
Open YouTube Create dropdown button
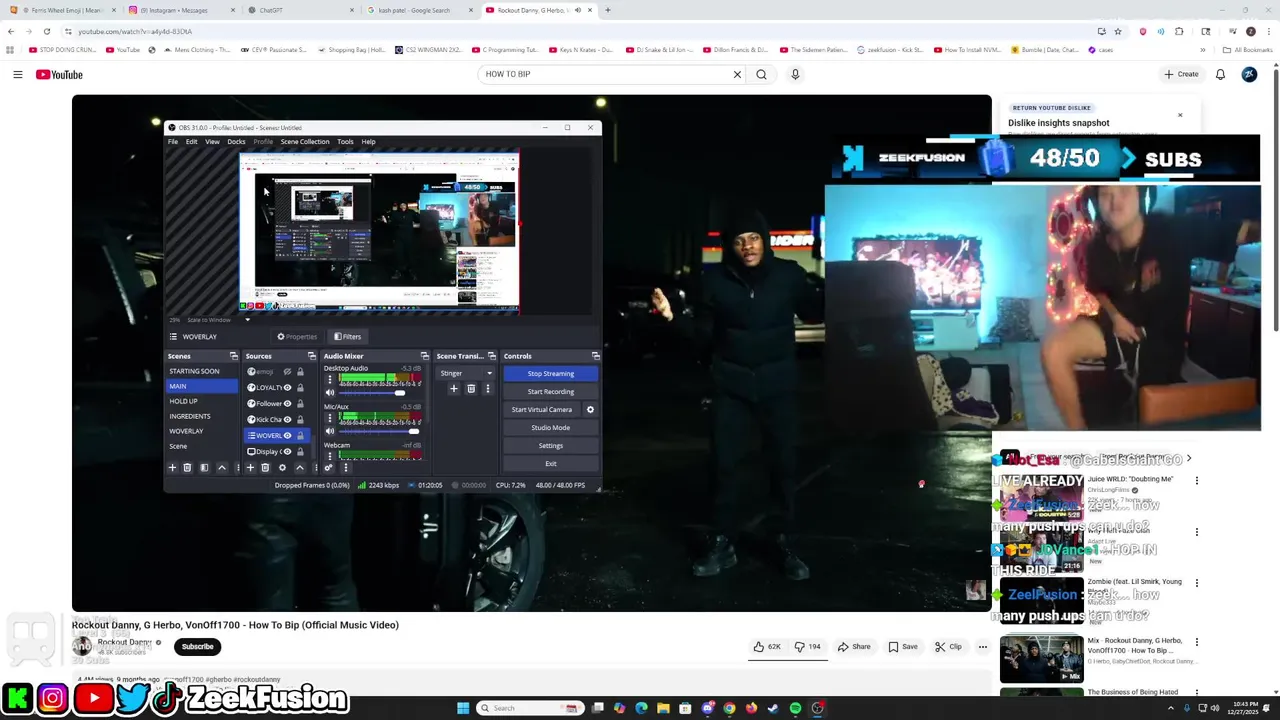tap(1181, 74)
